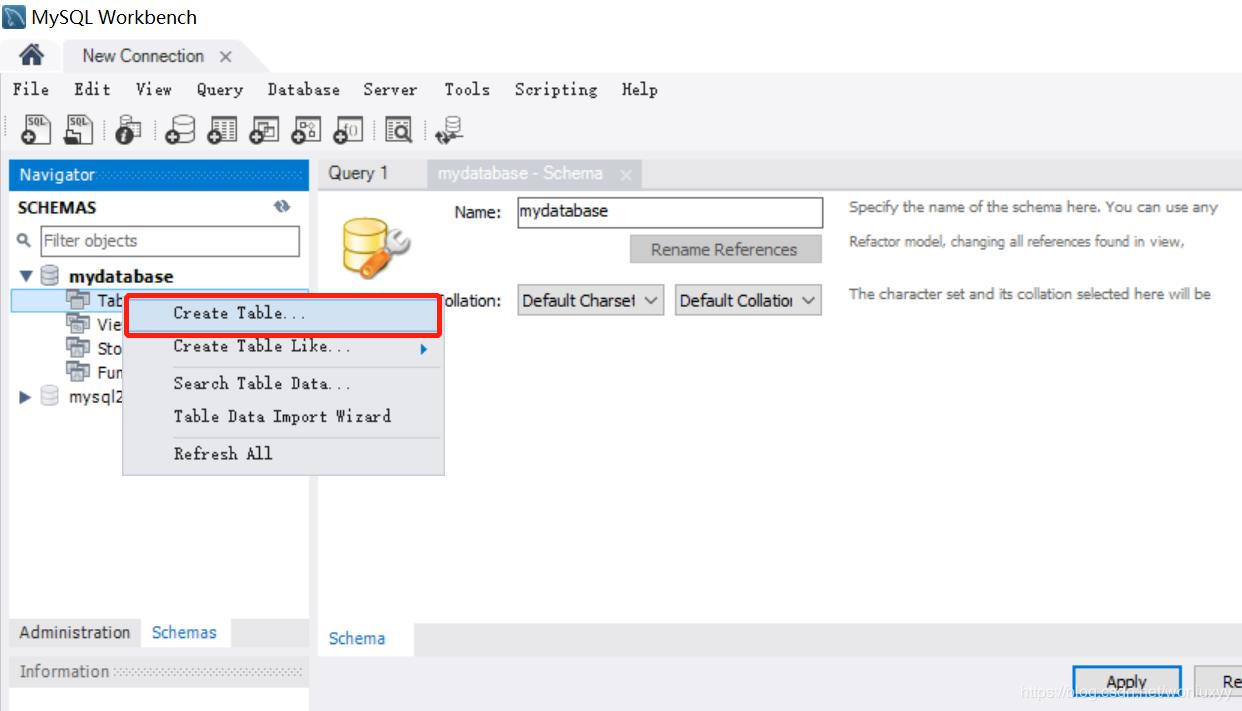
Task: Open the Scripting menu
Action: 556,90
